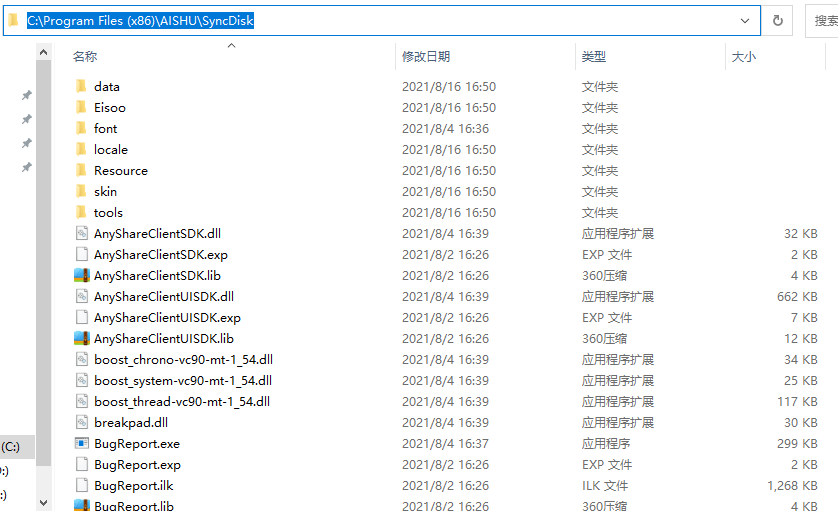The image size is (838, 523).
Task: Select the AnyShareClientSDK.exp file name
Action: (x=161, y=255)
